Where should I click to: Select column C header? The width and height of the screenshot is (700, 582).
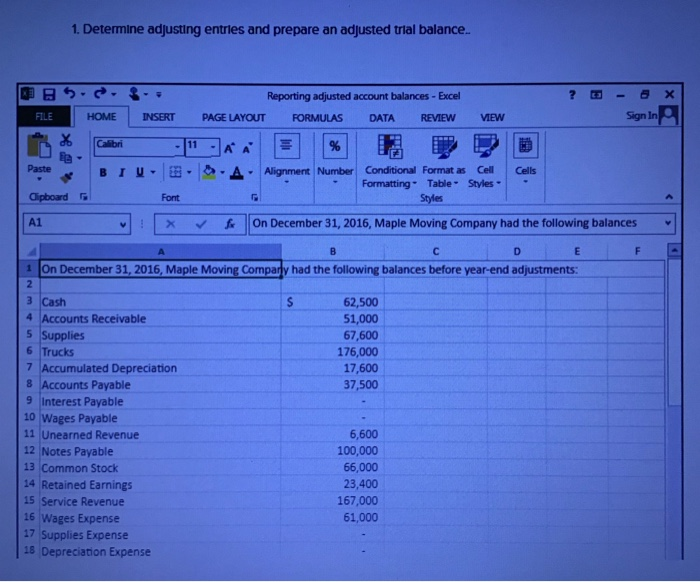click(436, 251)
